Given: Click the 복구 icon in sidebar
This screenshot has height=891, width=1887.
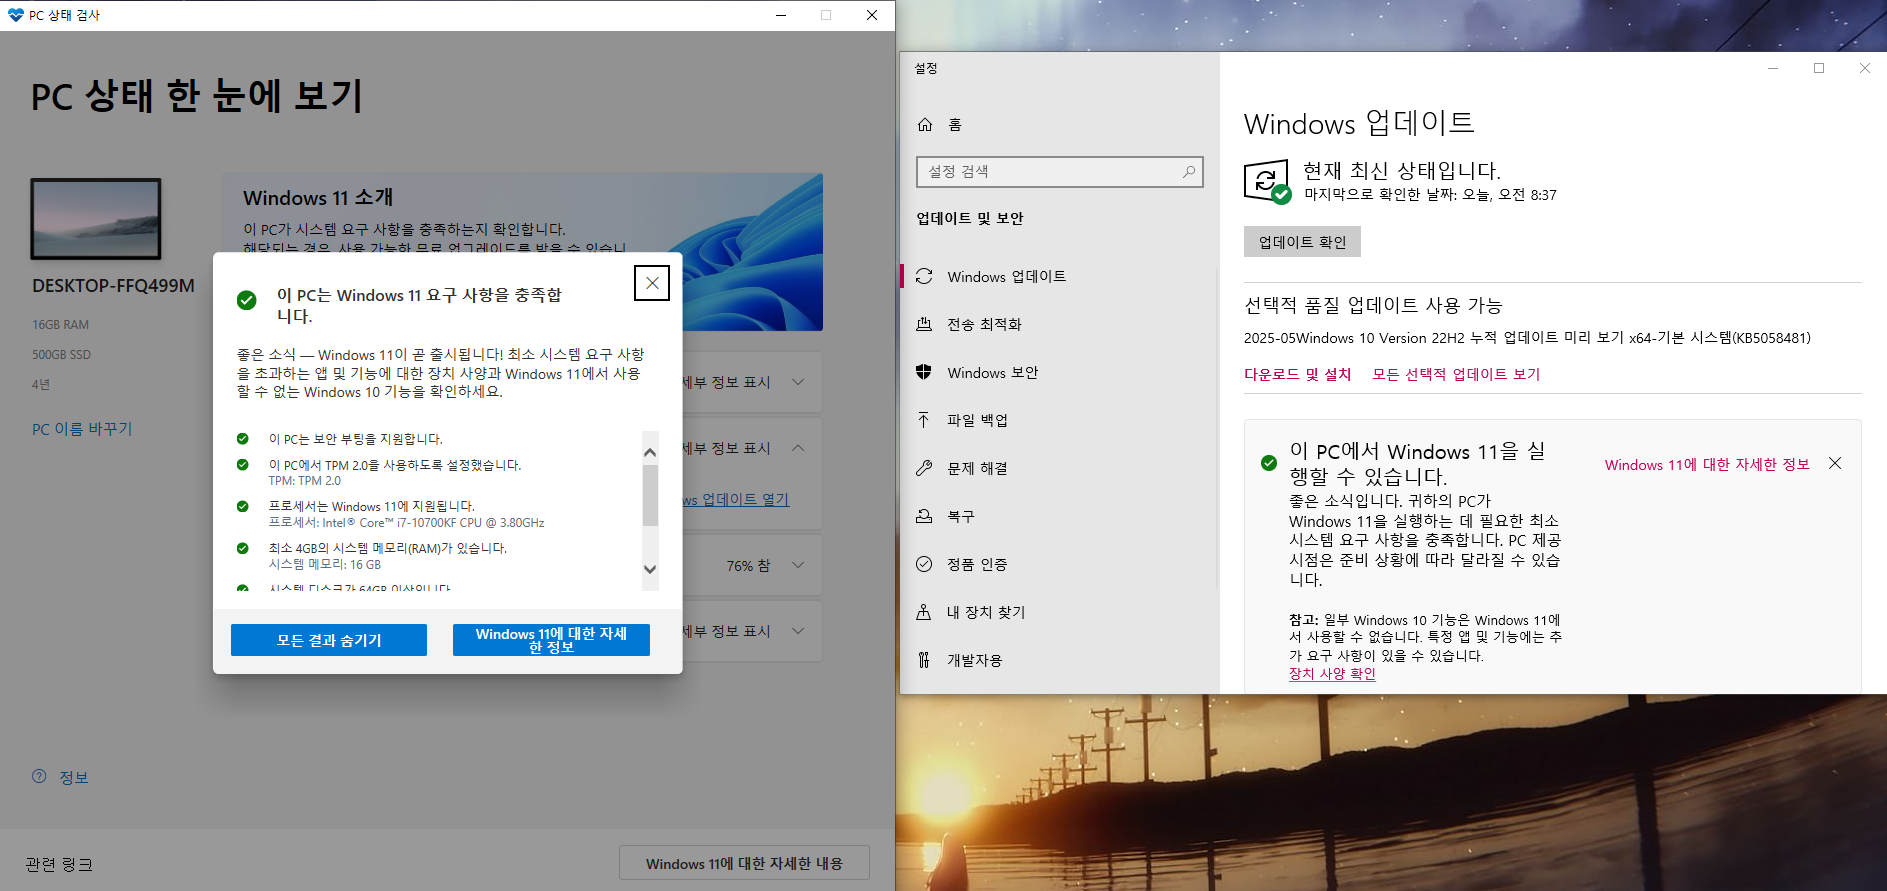Looking at the screenshot, I should point(924,516).
